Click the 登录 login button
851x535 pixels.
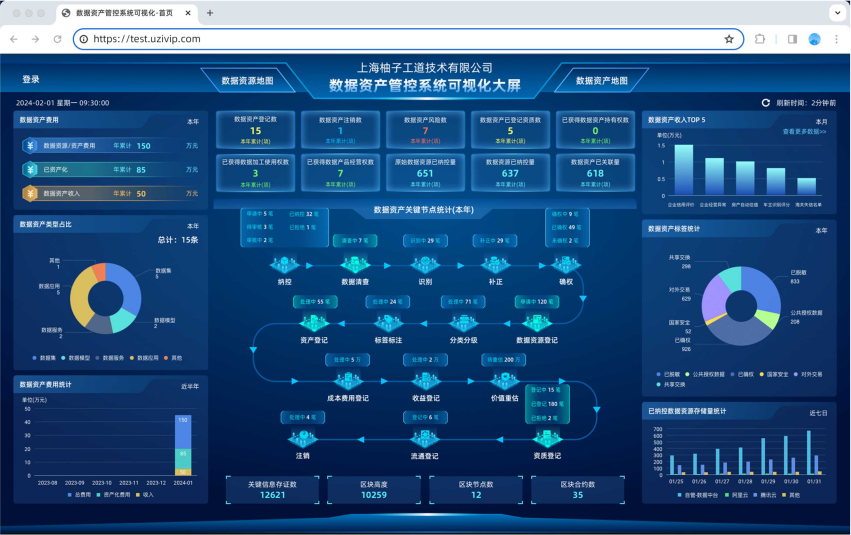[31, 79]
